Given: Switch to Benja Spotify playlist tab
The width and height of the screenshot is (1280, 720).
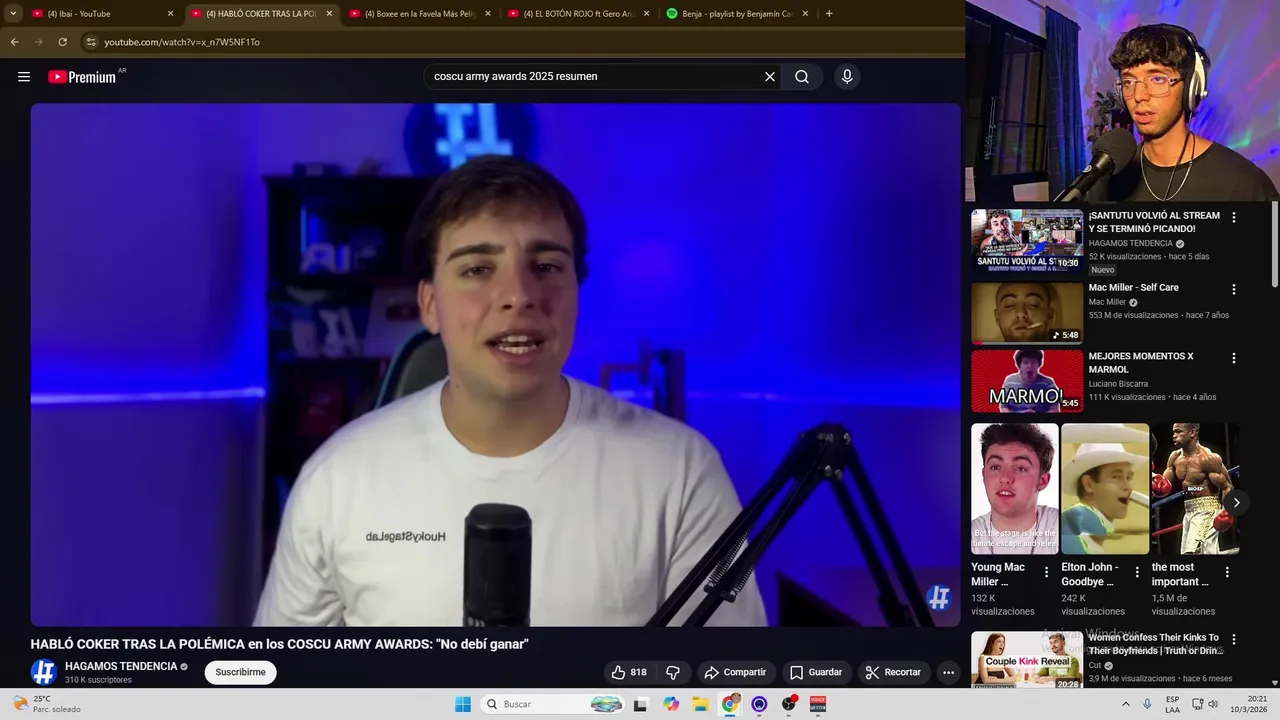Looking at the screenshot, I should (x=737, y=14).
